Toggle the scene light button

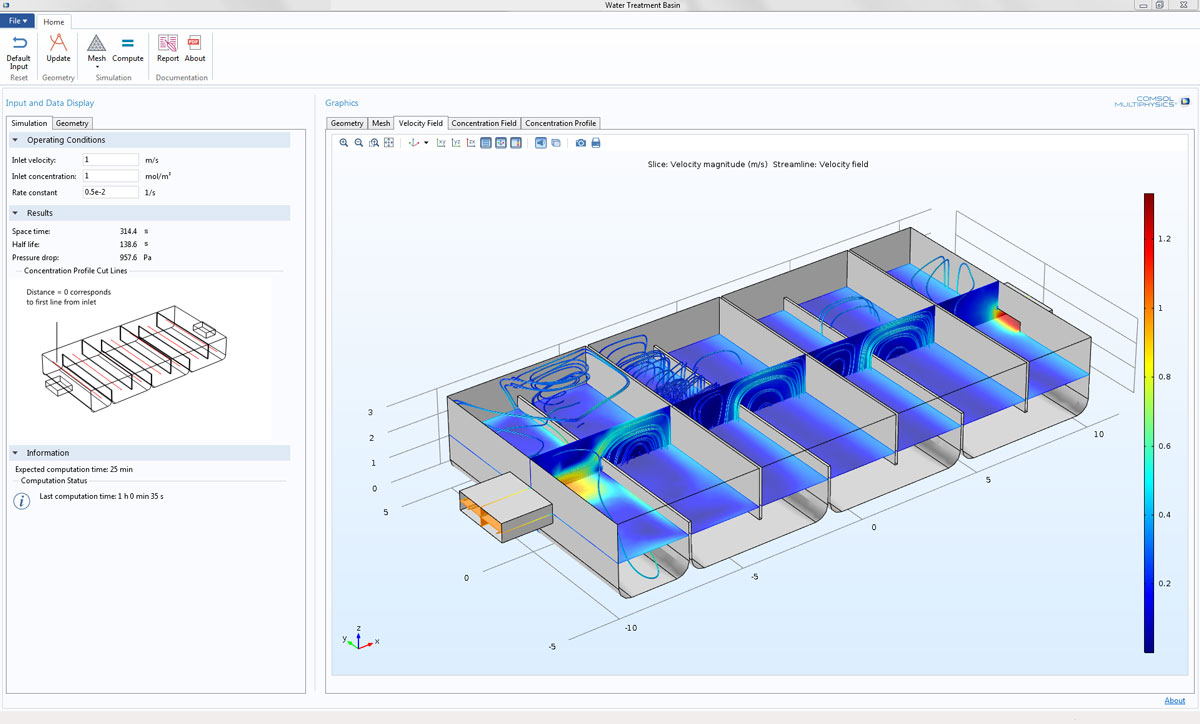pos(541,143)
